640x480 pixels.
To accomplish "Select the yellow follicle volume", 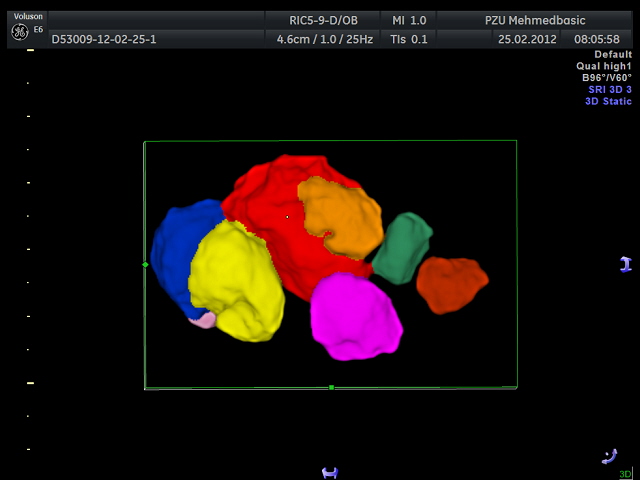I will pyautogui.click(x=236, y=282).
